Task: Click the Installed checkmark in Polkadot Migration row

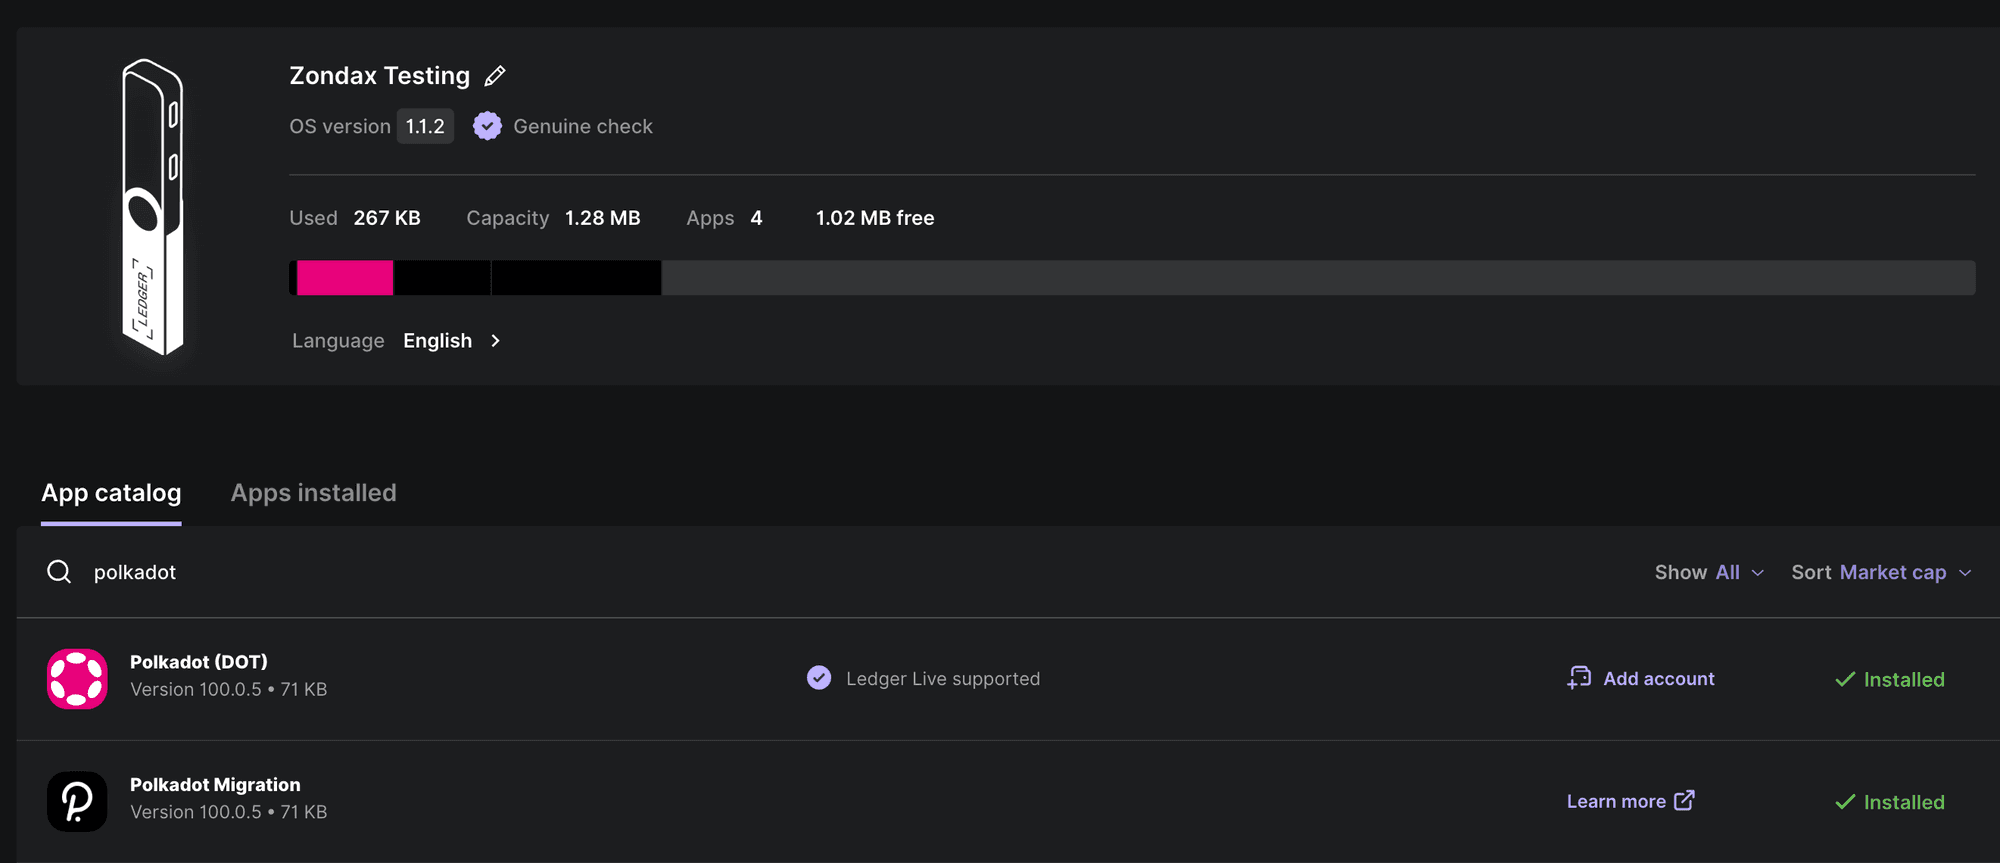Action: [1845, 802]
